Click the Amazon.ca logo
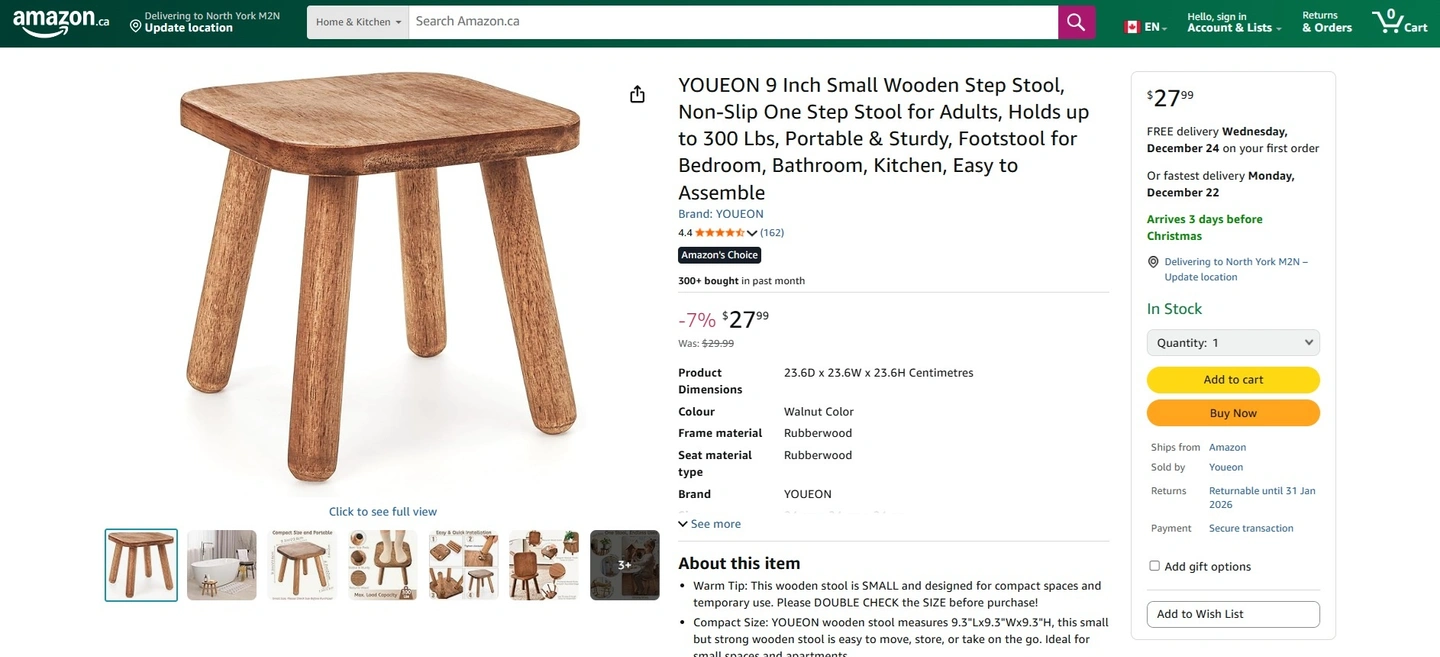This screenshot has width=1440, height=657. click(61, 22)
